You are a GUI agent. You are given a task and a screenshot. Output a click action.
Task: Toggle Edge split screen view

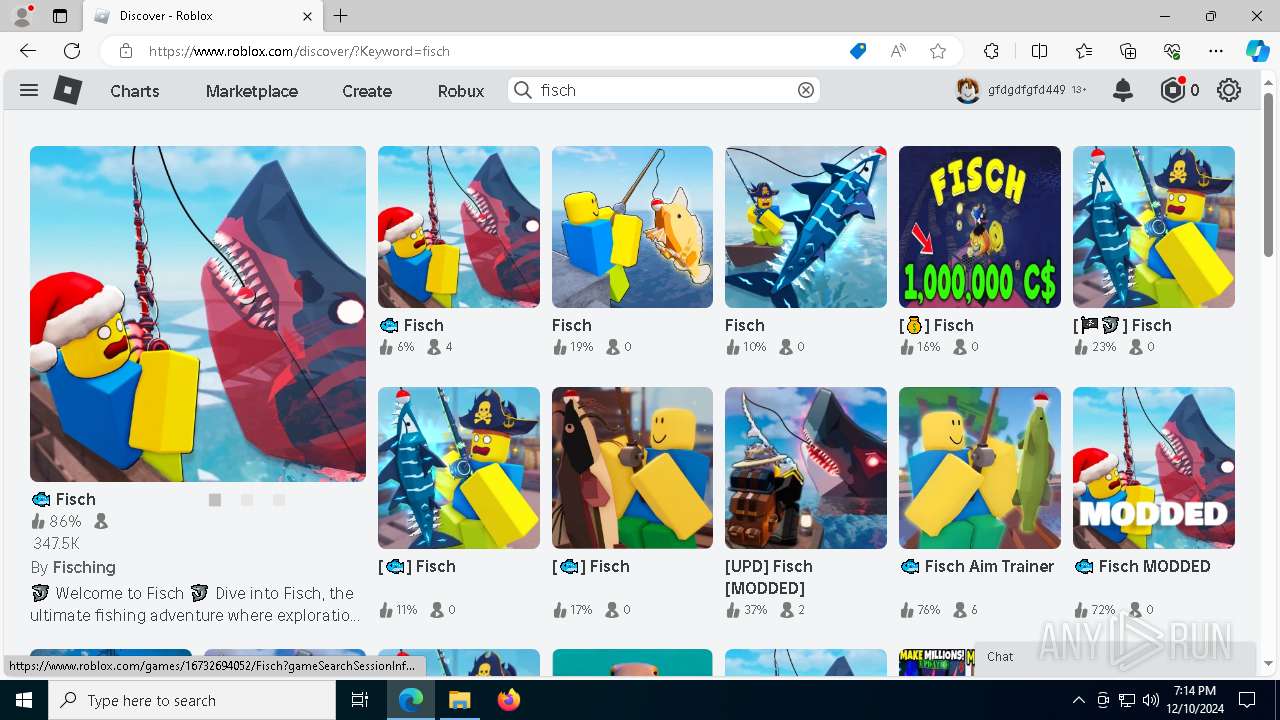(x=1039, y=51)
